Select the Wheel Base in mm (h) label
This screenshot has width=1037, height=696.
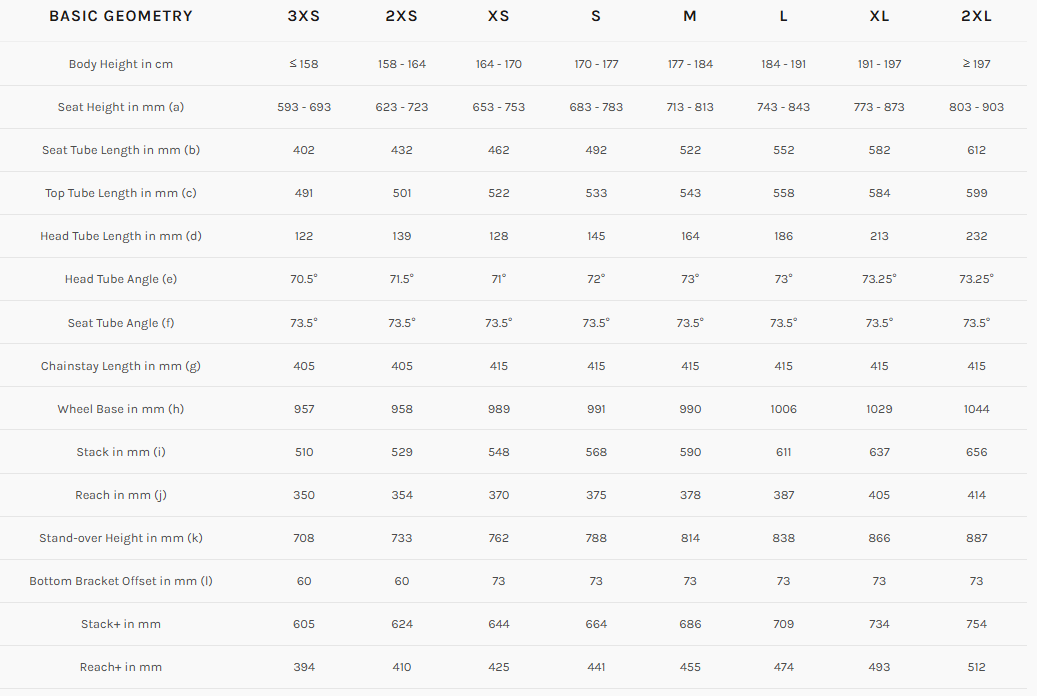121,409
